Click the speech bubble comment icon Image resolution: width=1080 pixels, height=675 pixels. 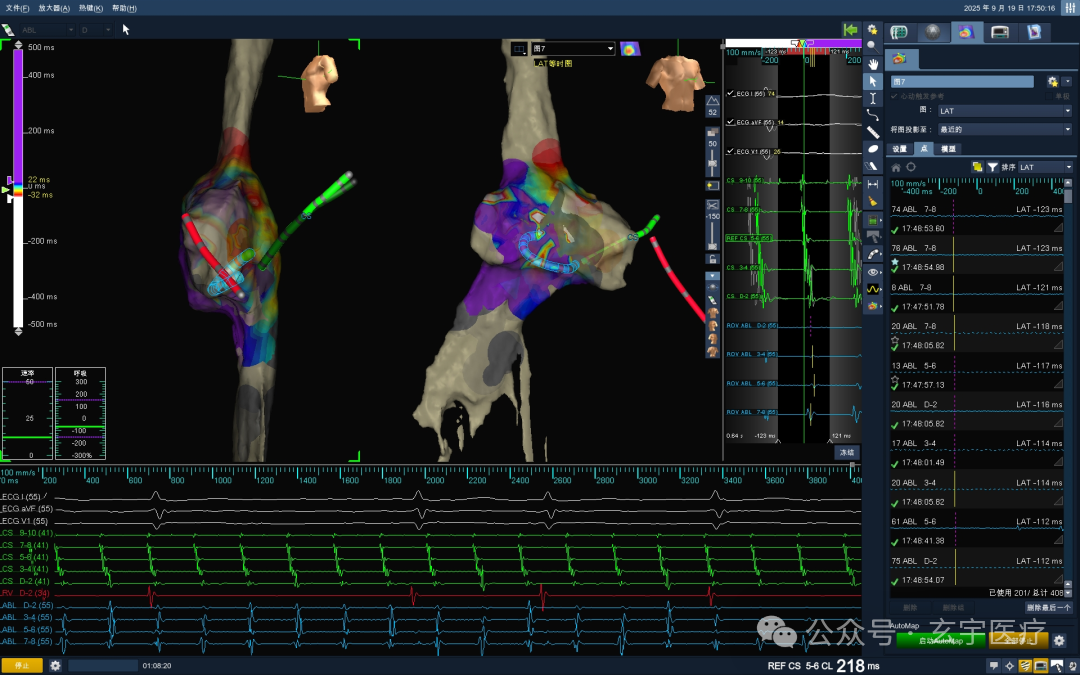[993, 666]
